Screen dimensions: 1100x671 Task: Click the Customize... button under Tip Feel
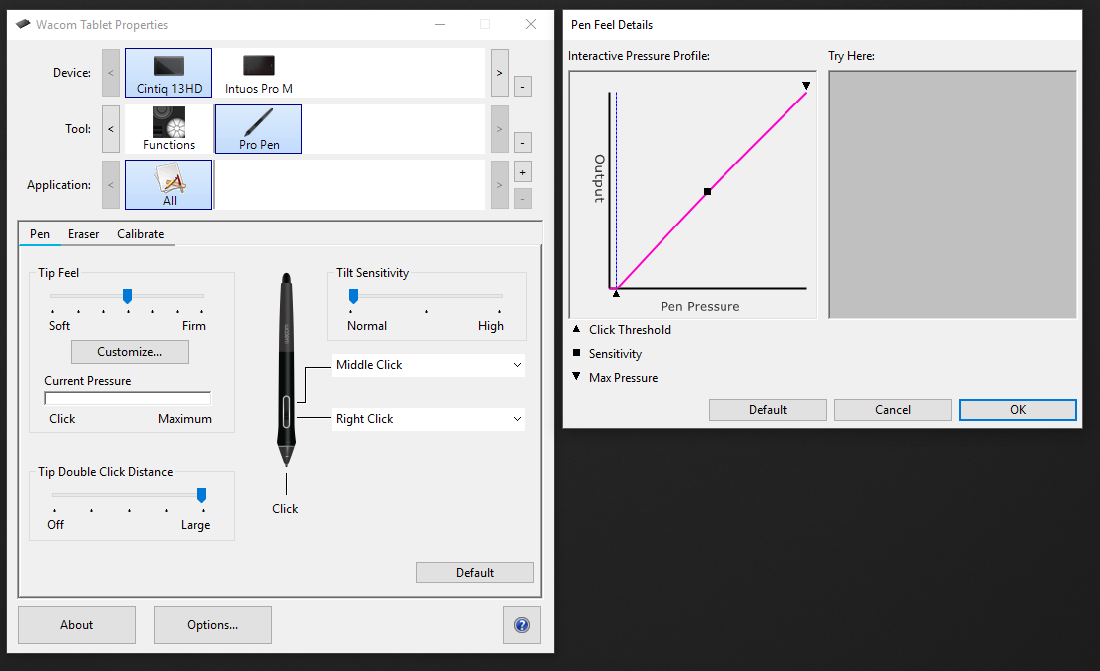point(130,352)
